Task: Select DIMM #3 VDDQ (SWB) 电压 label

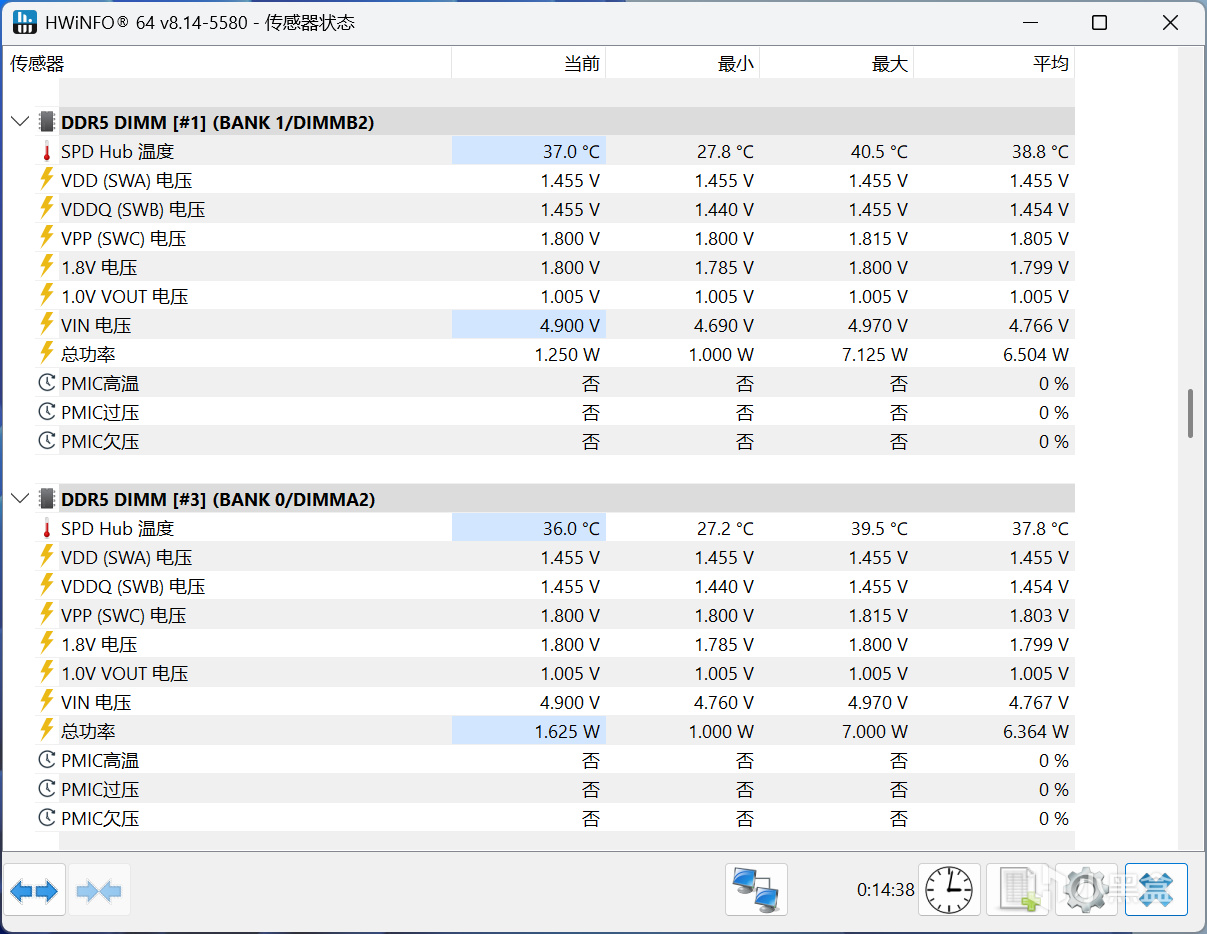Action: coord(133,586)
